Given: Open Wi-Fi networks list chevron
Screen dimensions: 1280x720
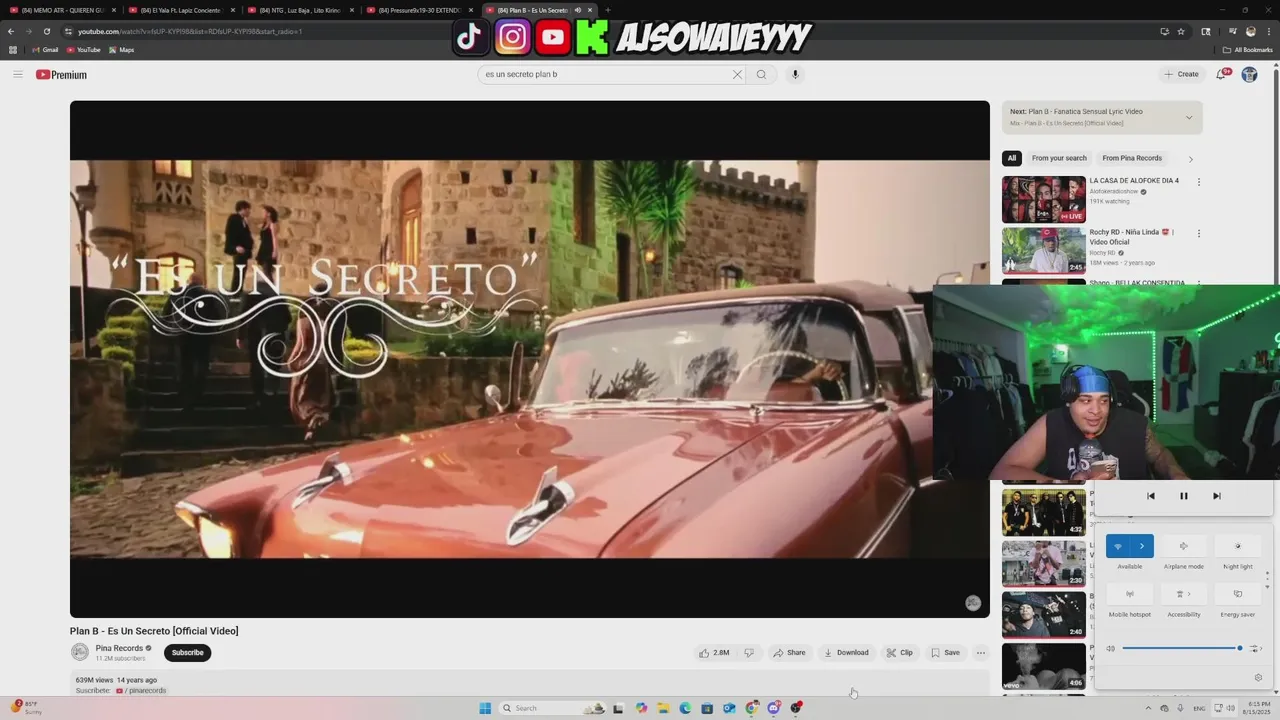Looking at the screenshot, I should pyautogui.click(x=1142, y=546).
